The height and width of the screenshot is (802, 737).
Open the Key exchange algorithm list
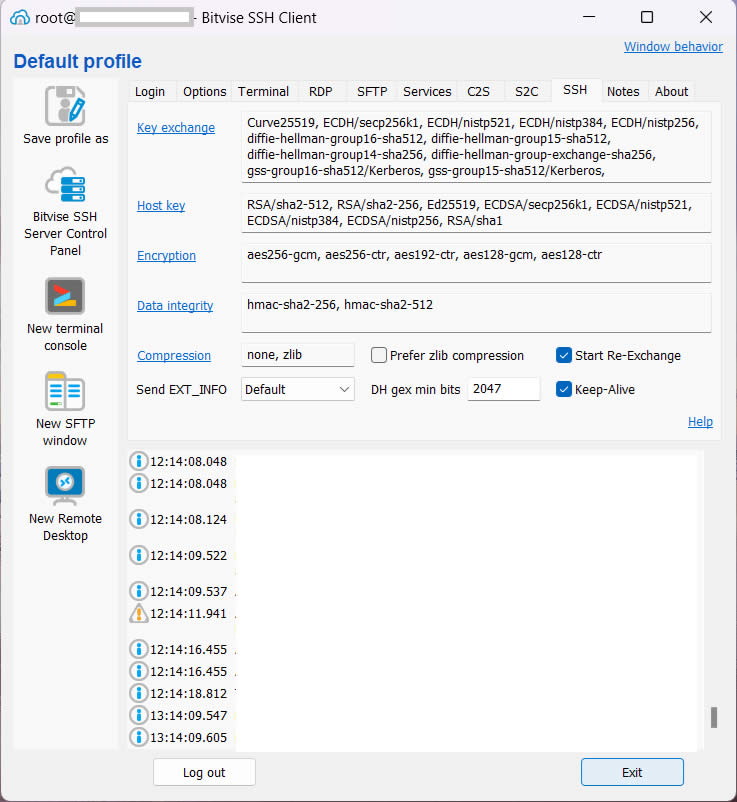(176, 128)
